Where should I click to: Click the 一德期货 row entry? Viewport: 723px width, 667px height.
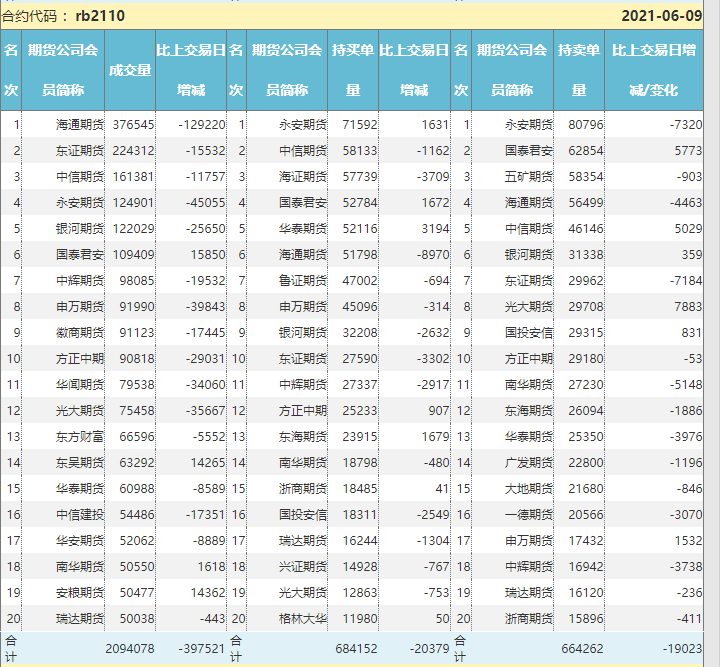[x=529, y=515]
